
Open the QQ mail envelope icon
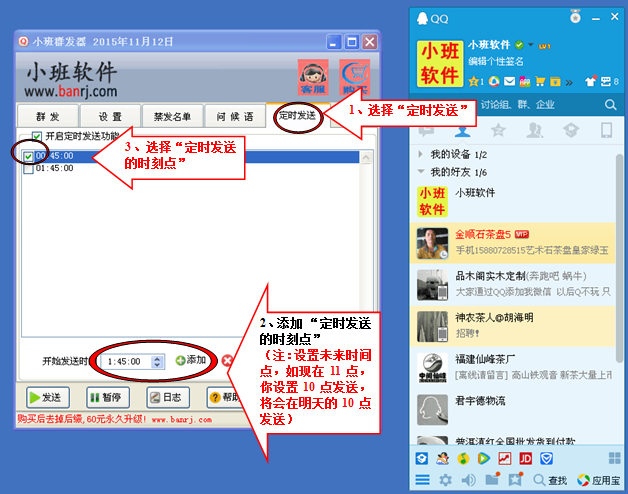click(509, 82)
